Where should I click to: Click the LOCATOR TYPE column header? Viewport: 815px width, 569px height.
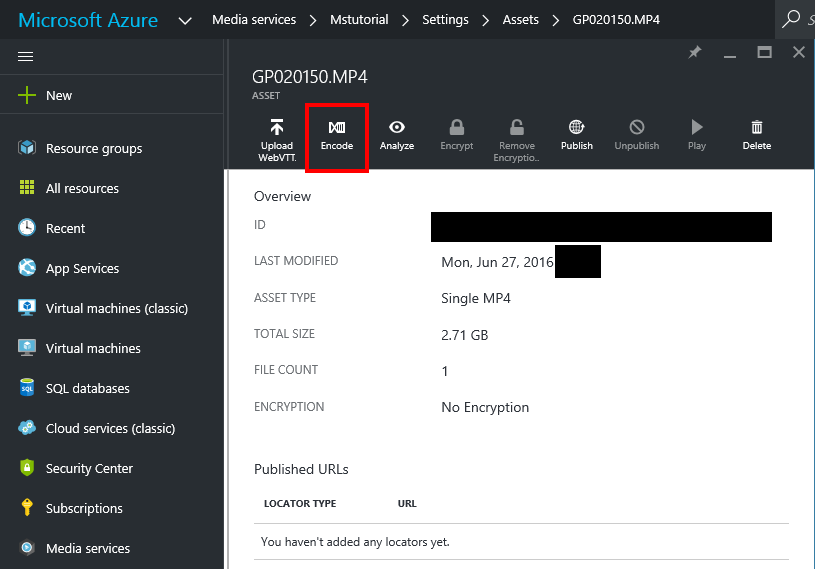click(300, 503)
